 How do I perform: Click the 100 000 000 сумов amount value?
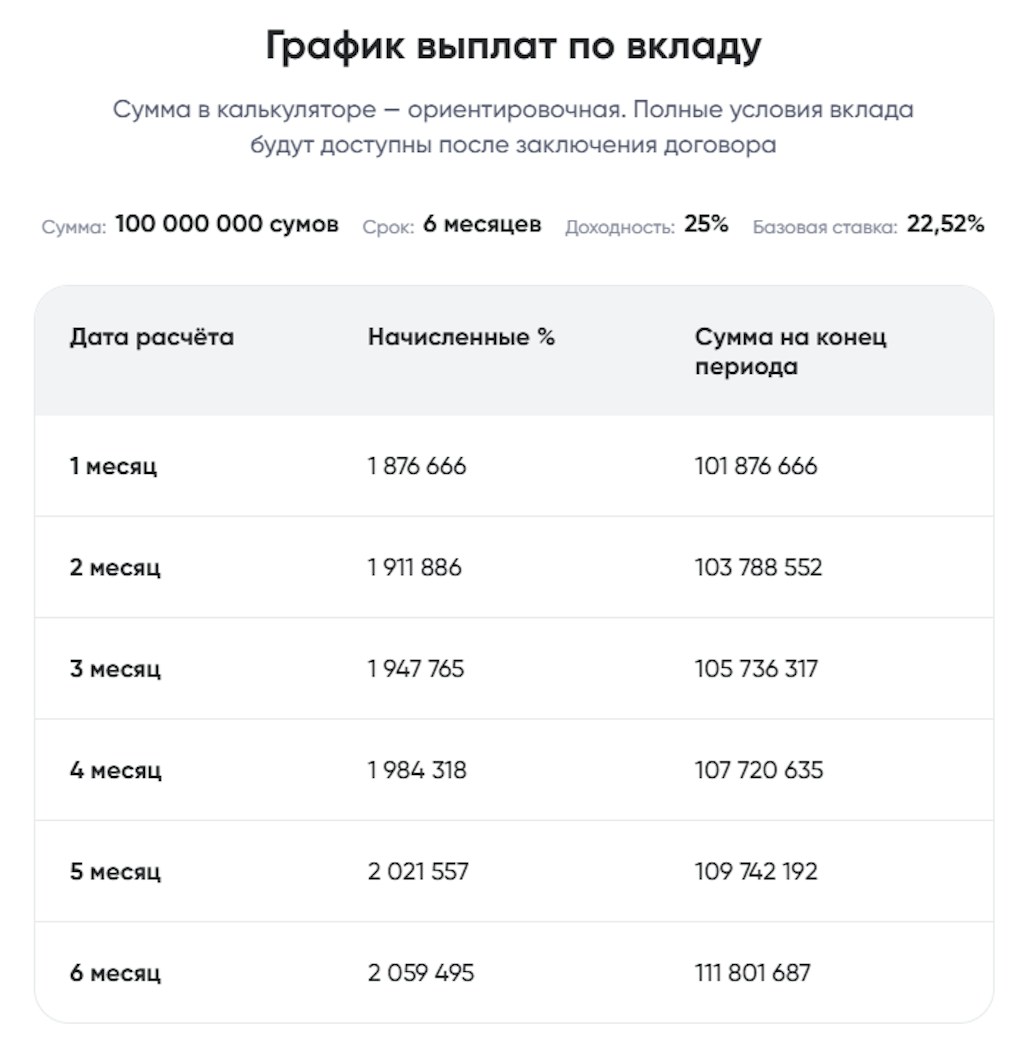click(x=227, y=225)
